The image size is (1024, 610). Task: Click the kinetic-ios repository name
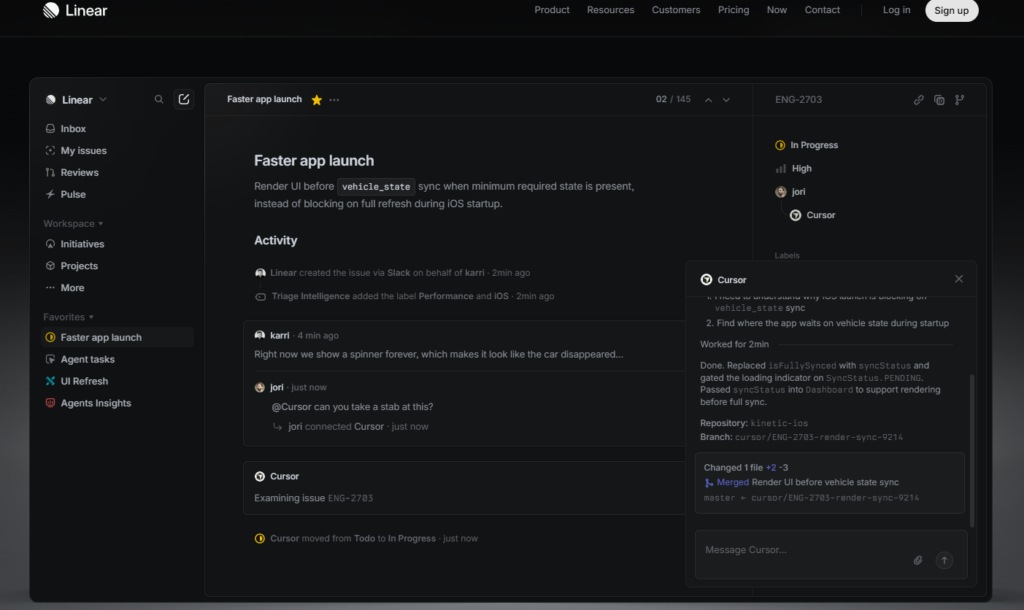tap(779, 423)
